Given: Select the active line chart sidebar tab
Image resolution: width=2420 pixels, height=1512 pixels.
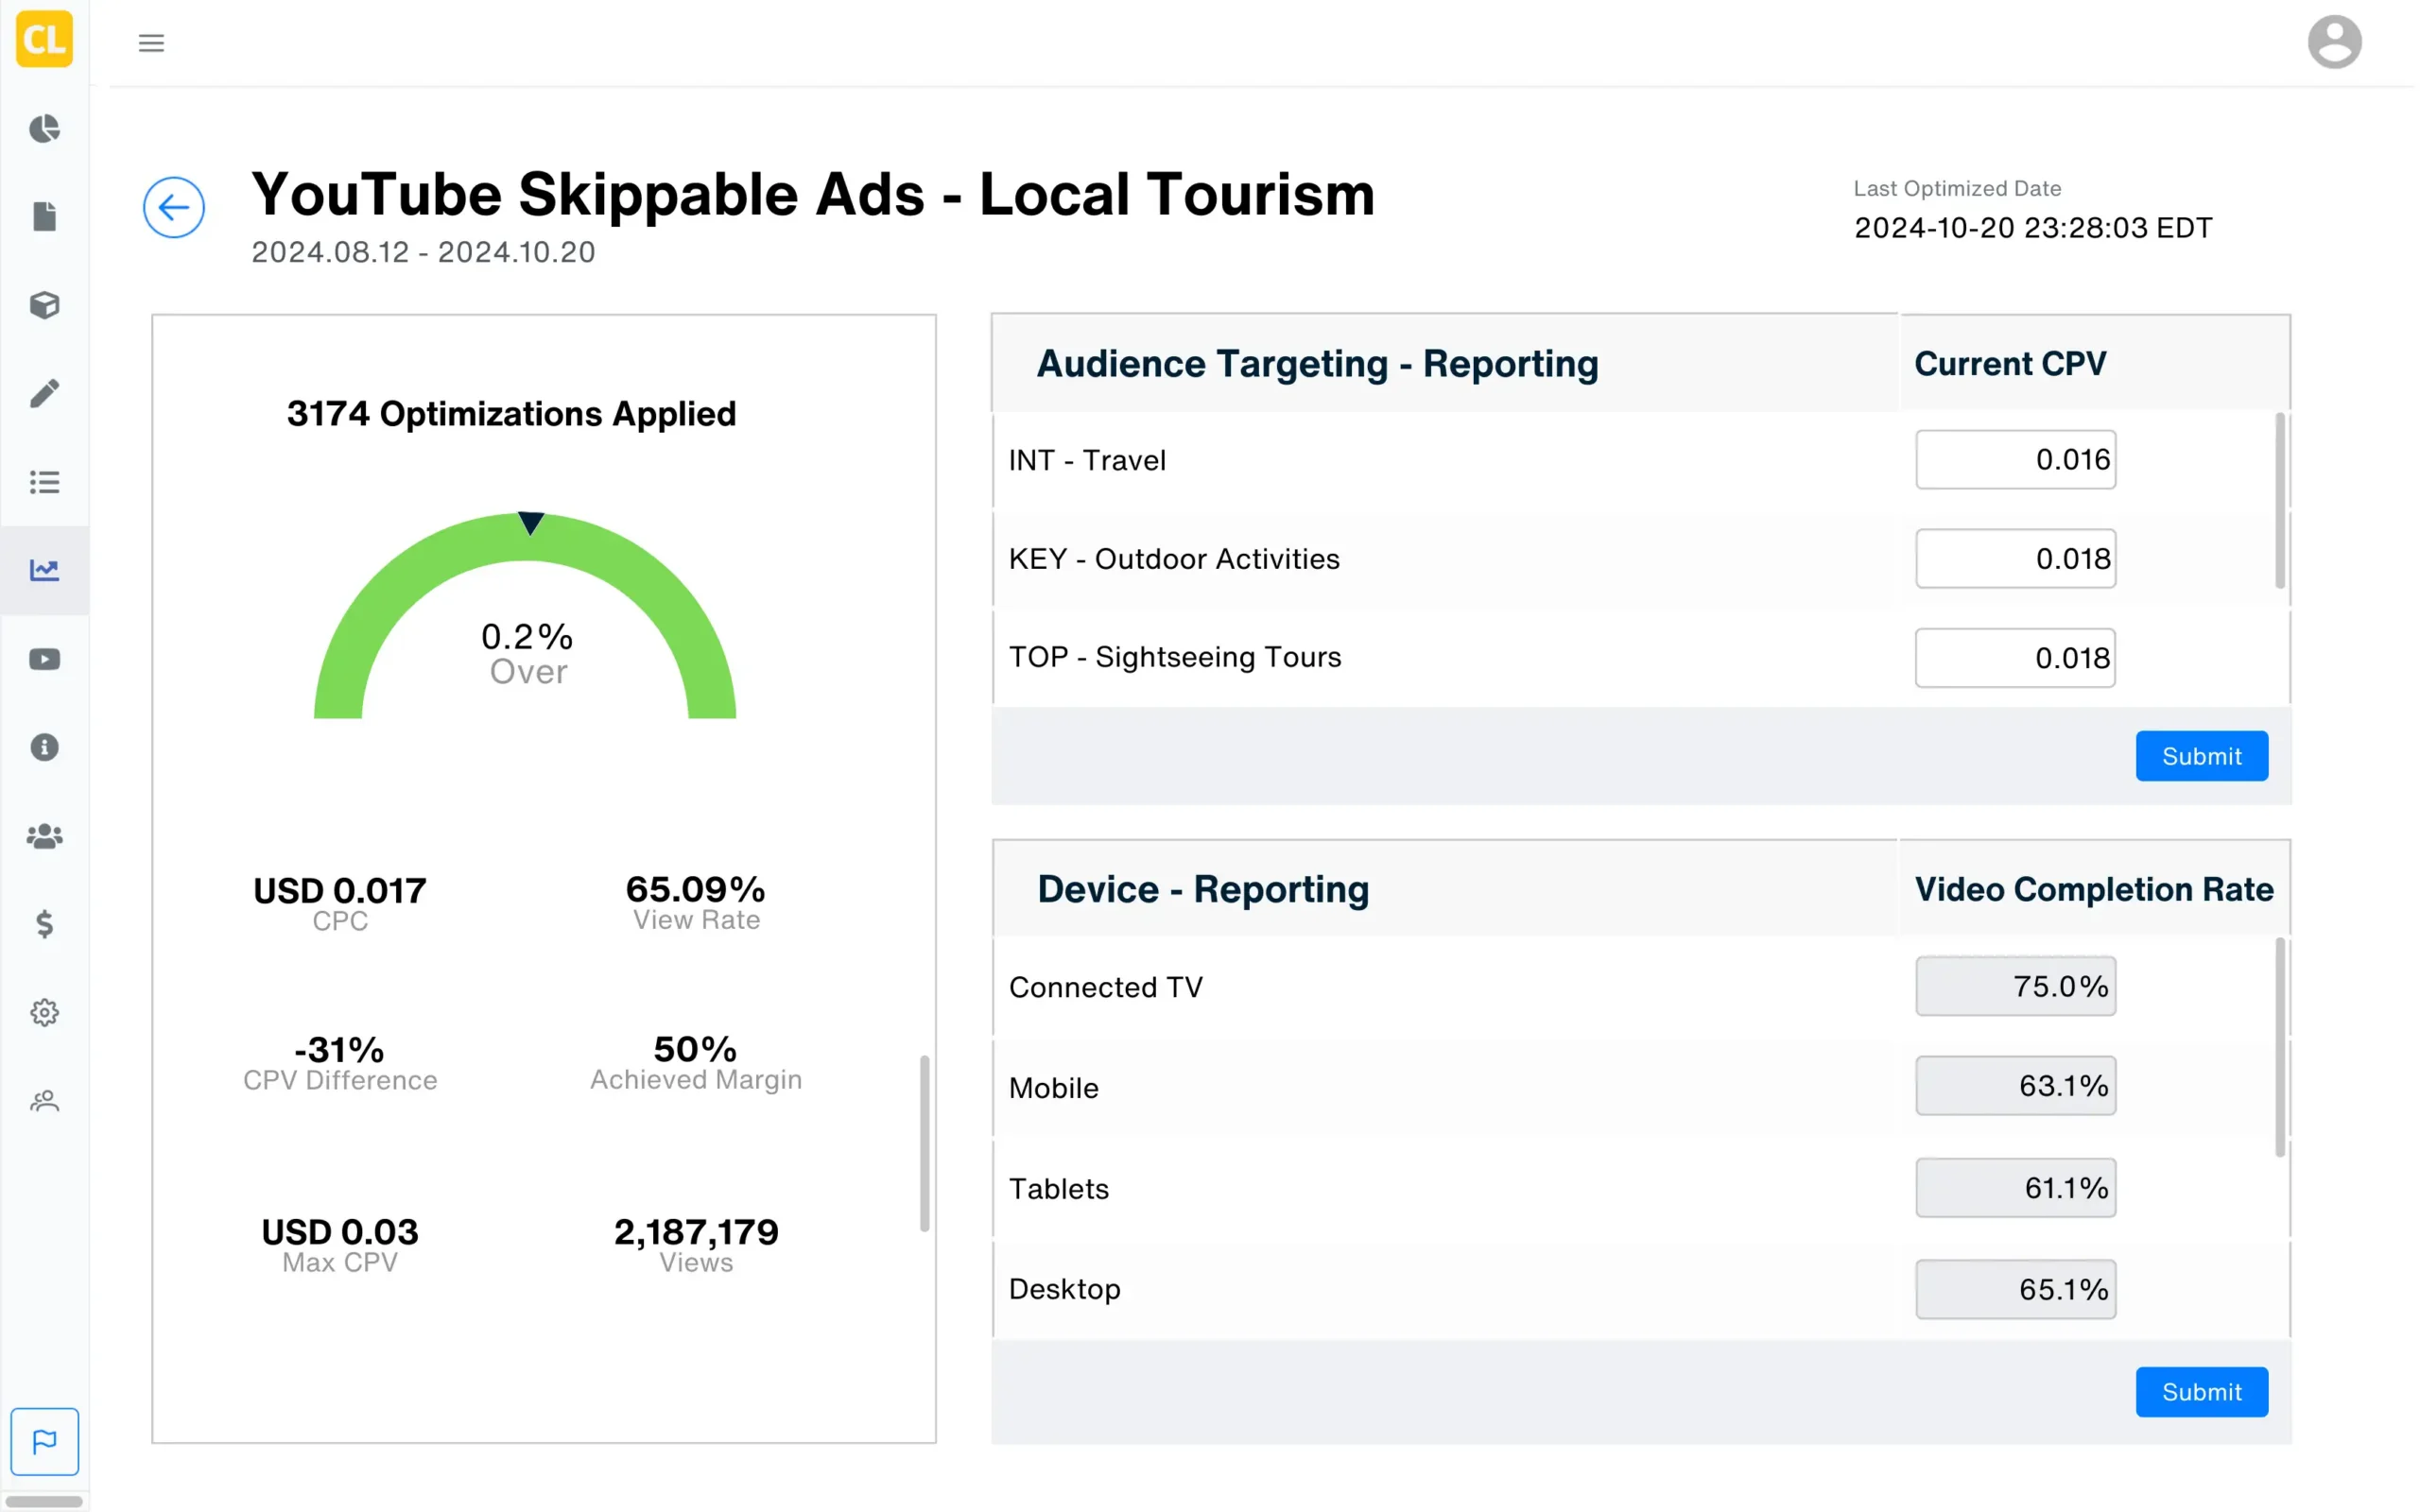Looking at the screenshot, I should coord(44,570).
